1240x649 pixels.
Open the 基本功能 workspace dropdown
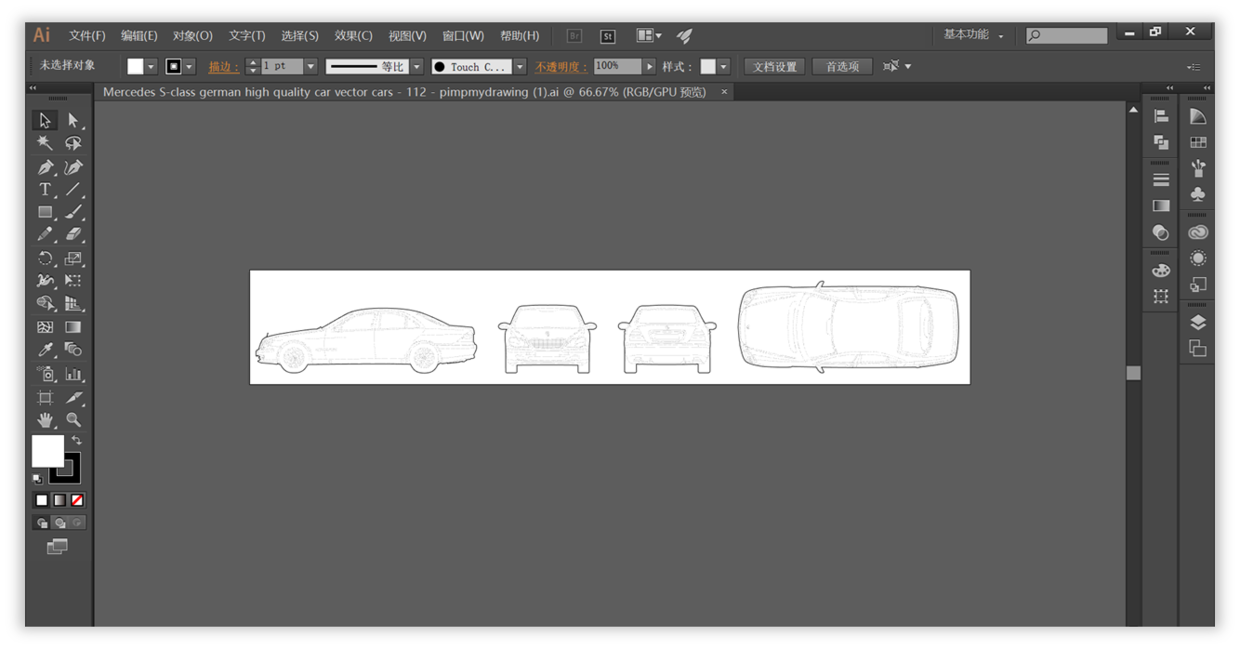pos(973,35)
